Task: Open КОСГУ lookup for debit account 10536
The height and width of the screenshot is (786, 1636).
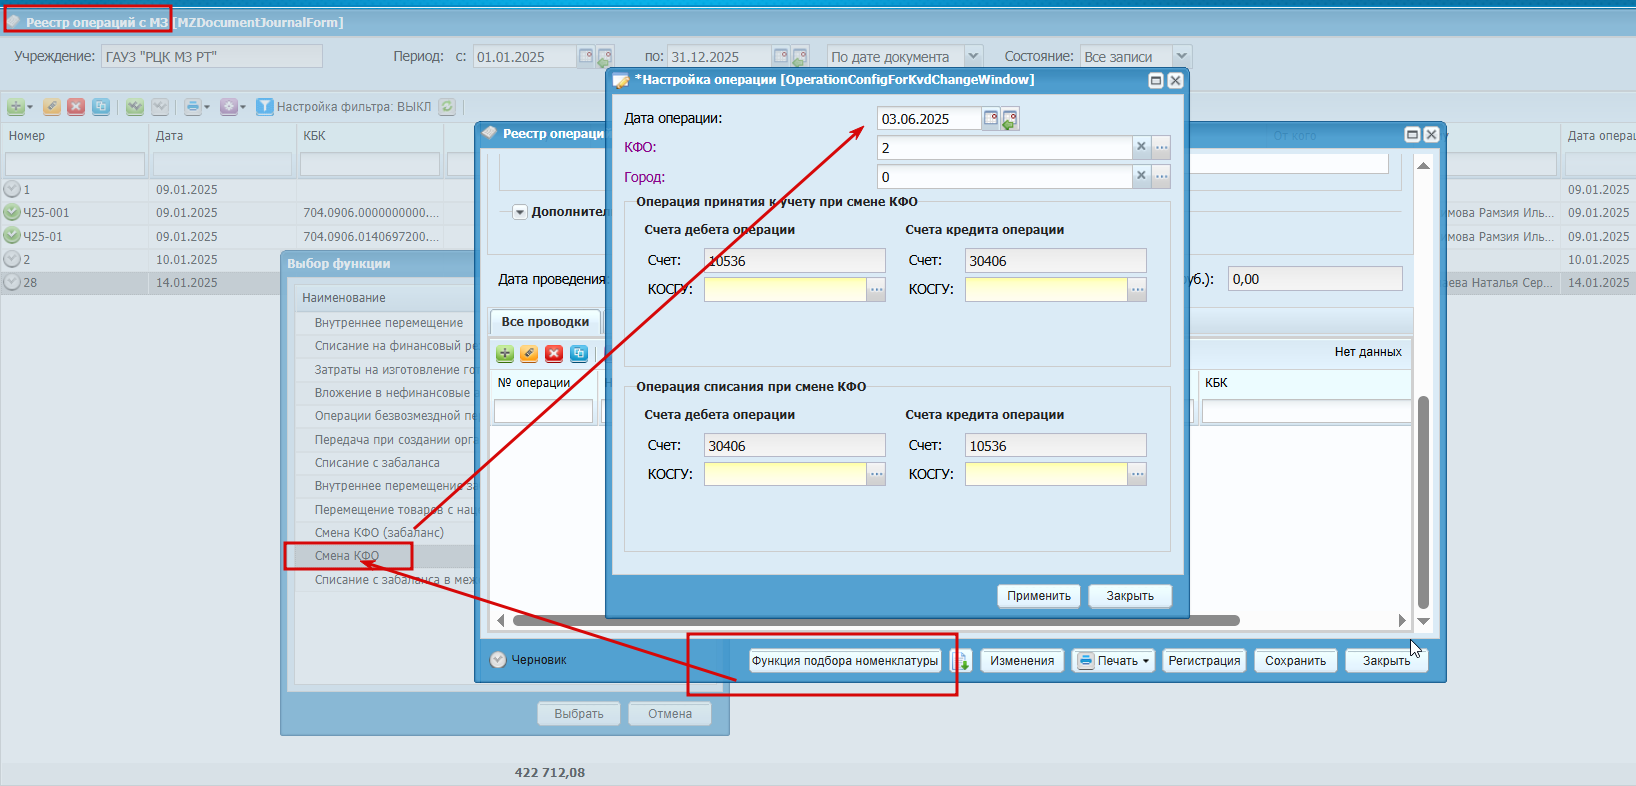Action: pos(876,289)
